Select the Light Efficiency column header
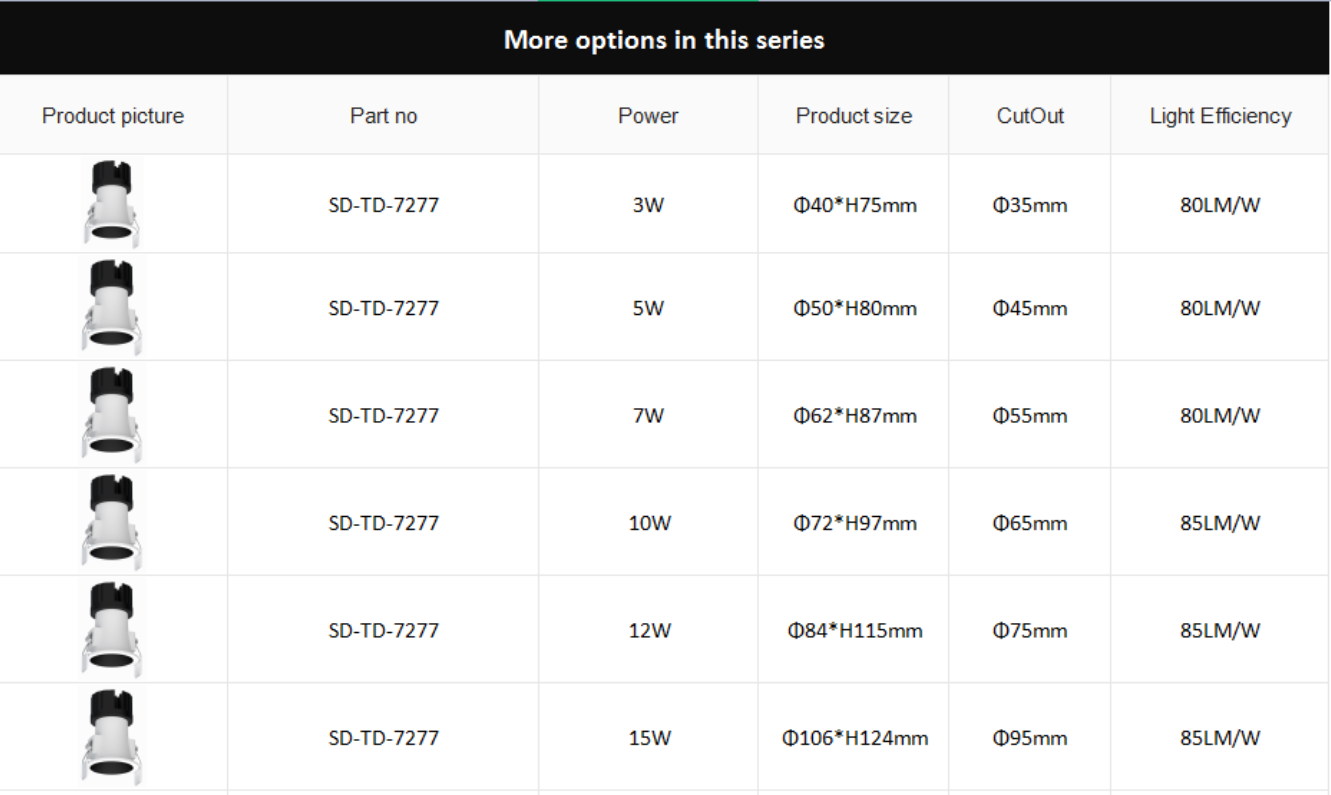1331x795 pixels. (1220, 116)
